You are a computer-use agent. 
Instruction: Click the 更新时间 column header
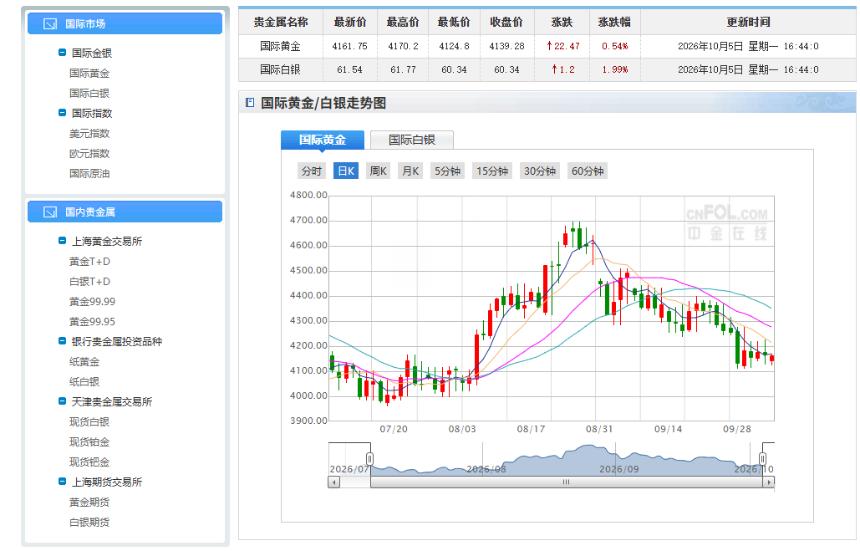[749, 22]
